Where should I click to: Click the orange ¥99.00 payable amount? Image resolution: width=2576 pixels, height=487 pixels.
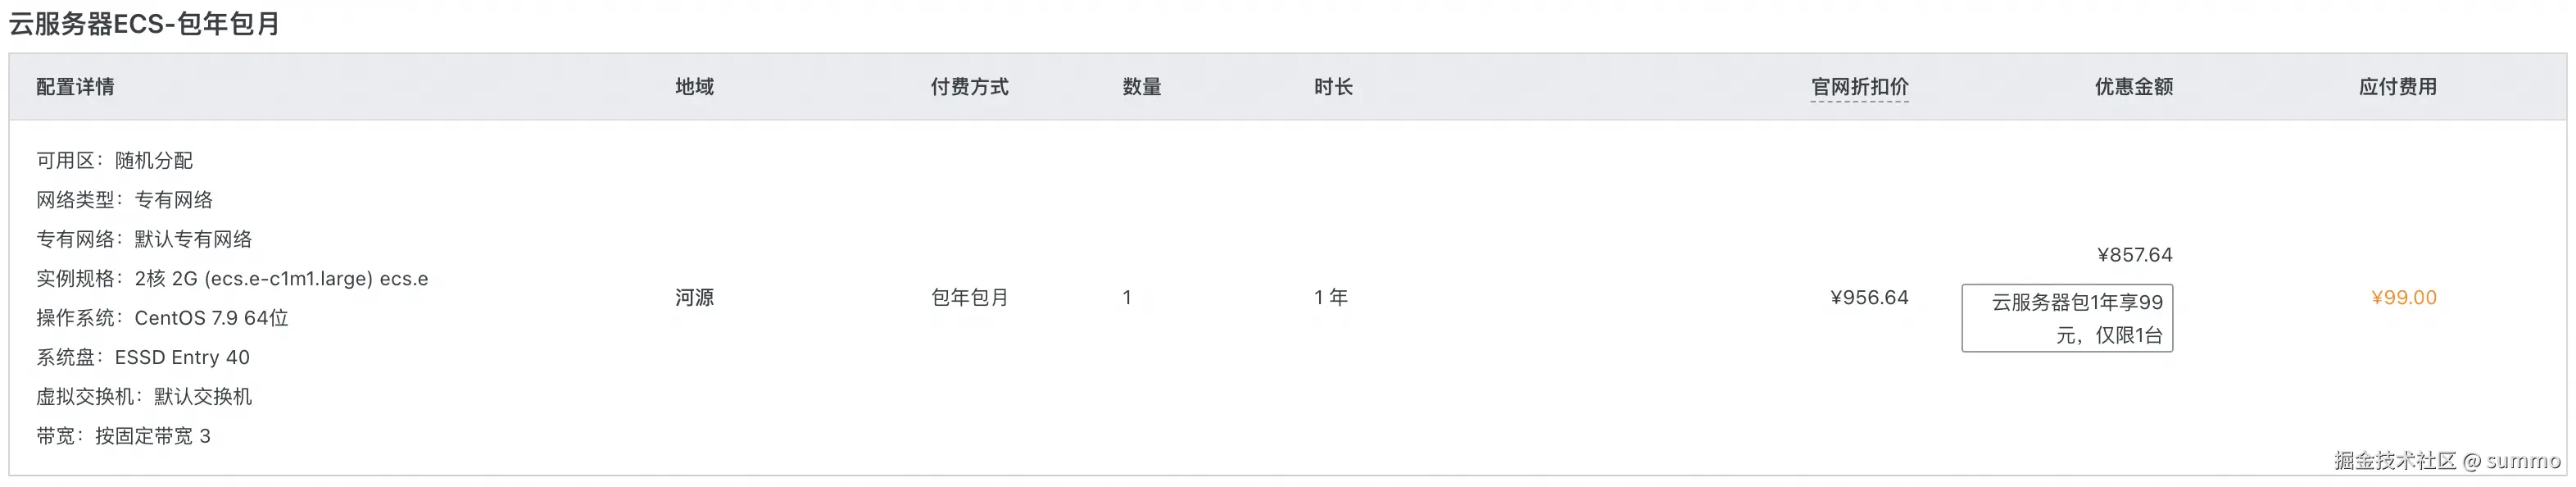pos(2404,297)
